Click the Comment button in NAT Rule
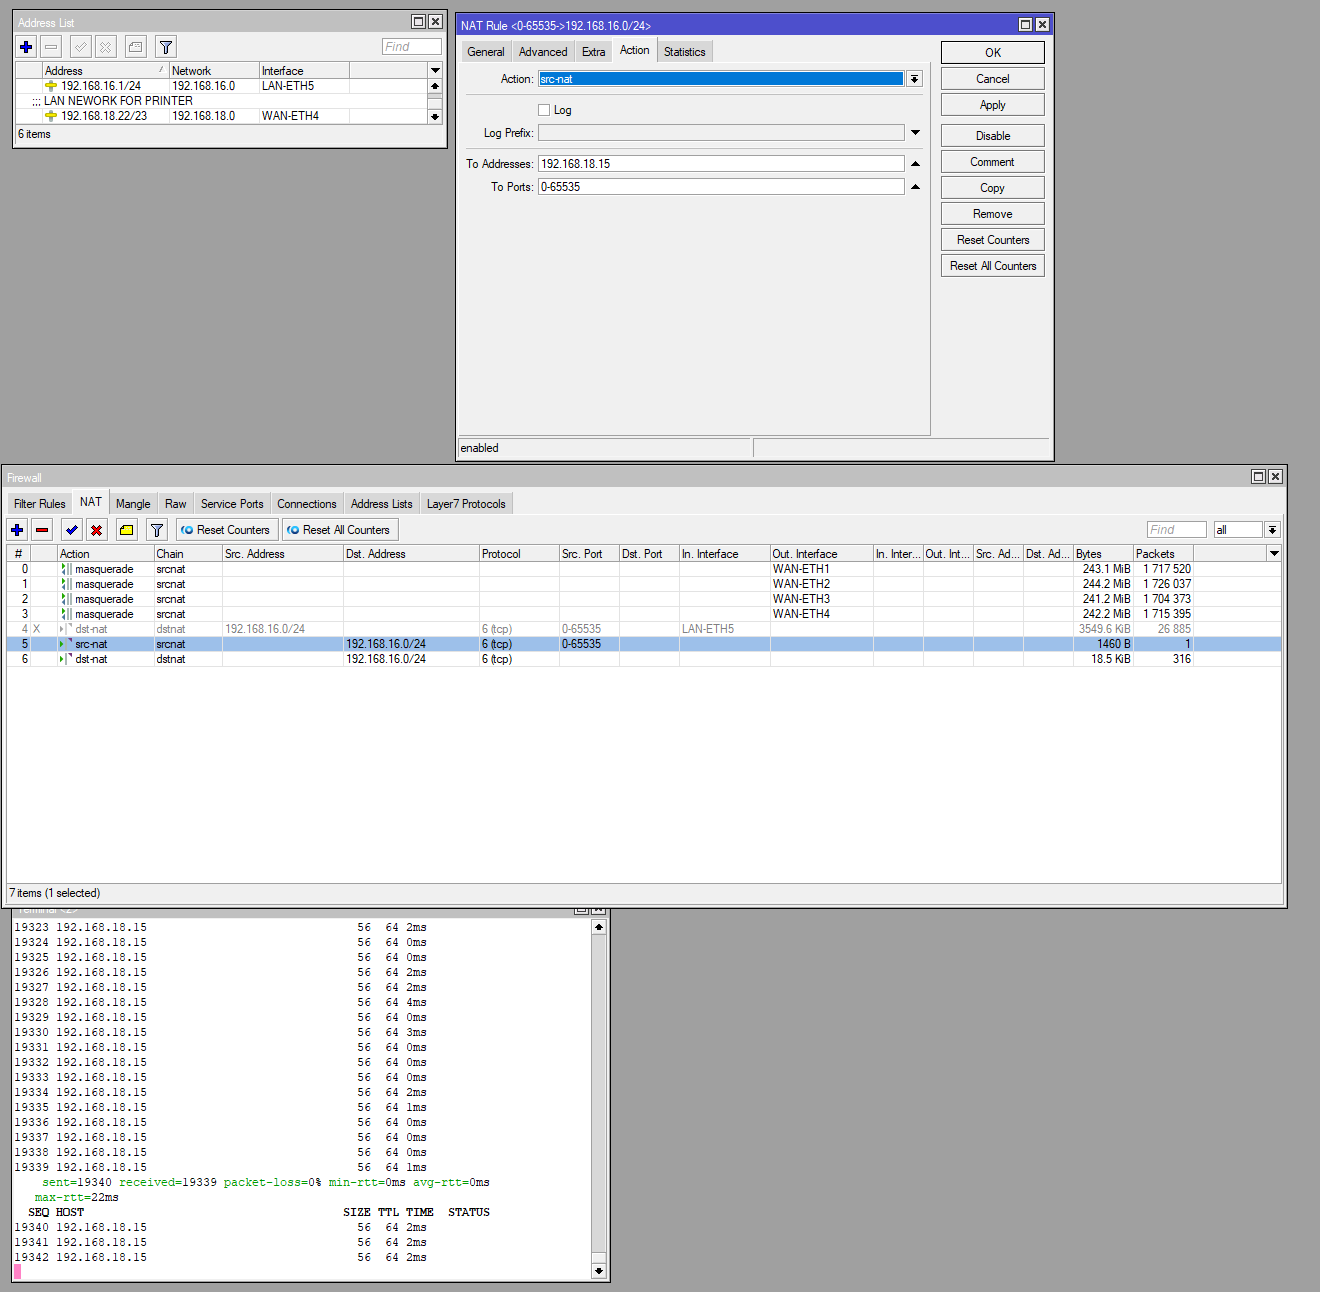The width and height of the screenshot is (1320, 1292). coord(993,162)
